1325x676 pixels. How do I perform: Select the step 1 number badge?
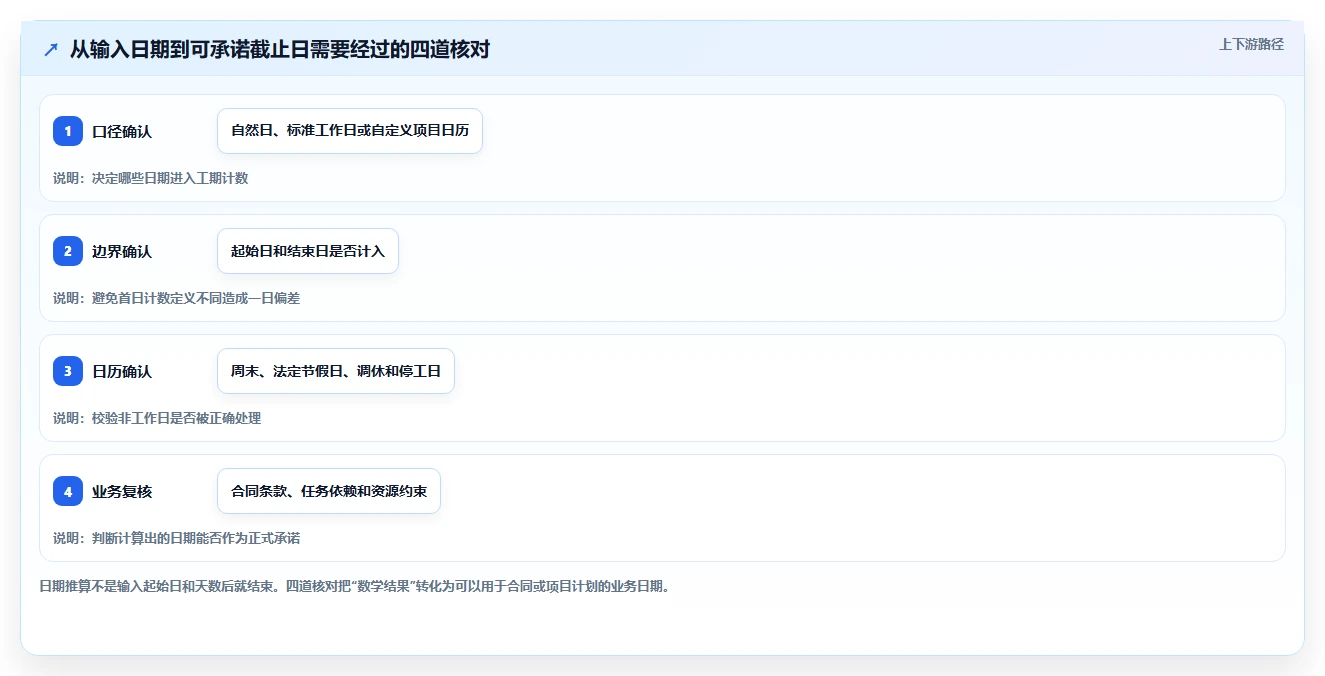(68, 131)
